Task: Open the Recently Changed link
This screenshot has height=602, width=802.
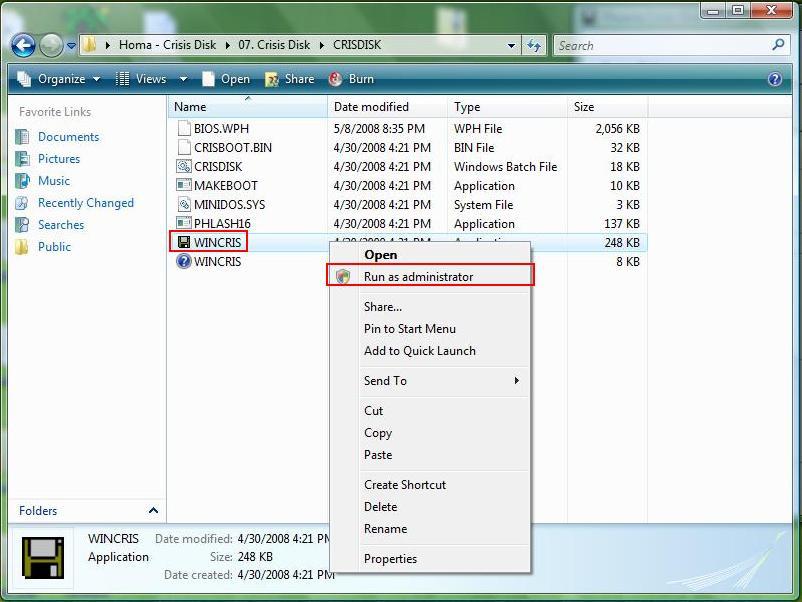Action: [86, 203]
